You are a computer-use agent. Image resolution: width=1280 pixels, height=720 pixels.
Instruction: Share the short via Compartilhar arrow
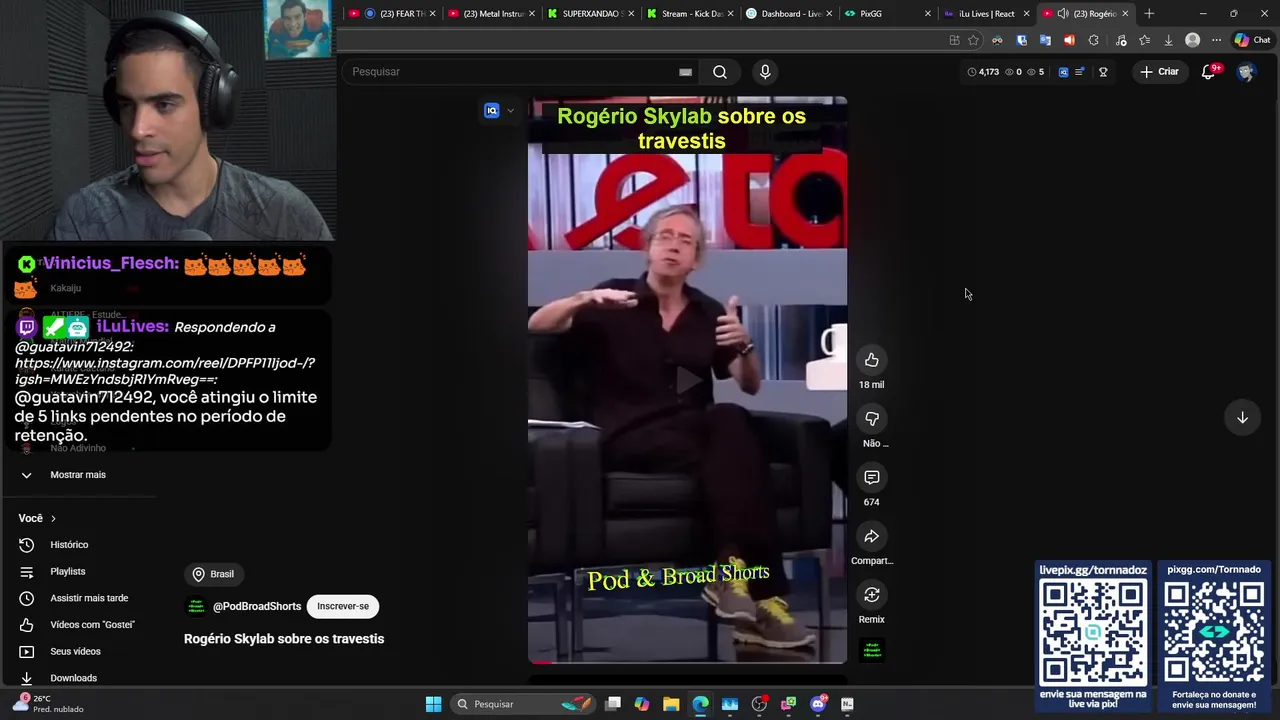click(871, 537)
